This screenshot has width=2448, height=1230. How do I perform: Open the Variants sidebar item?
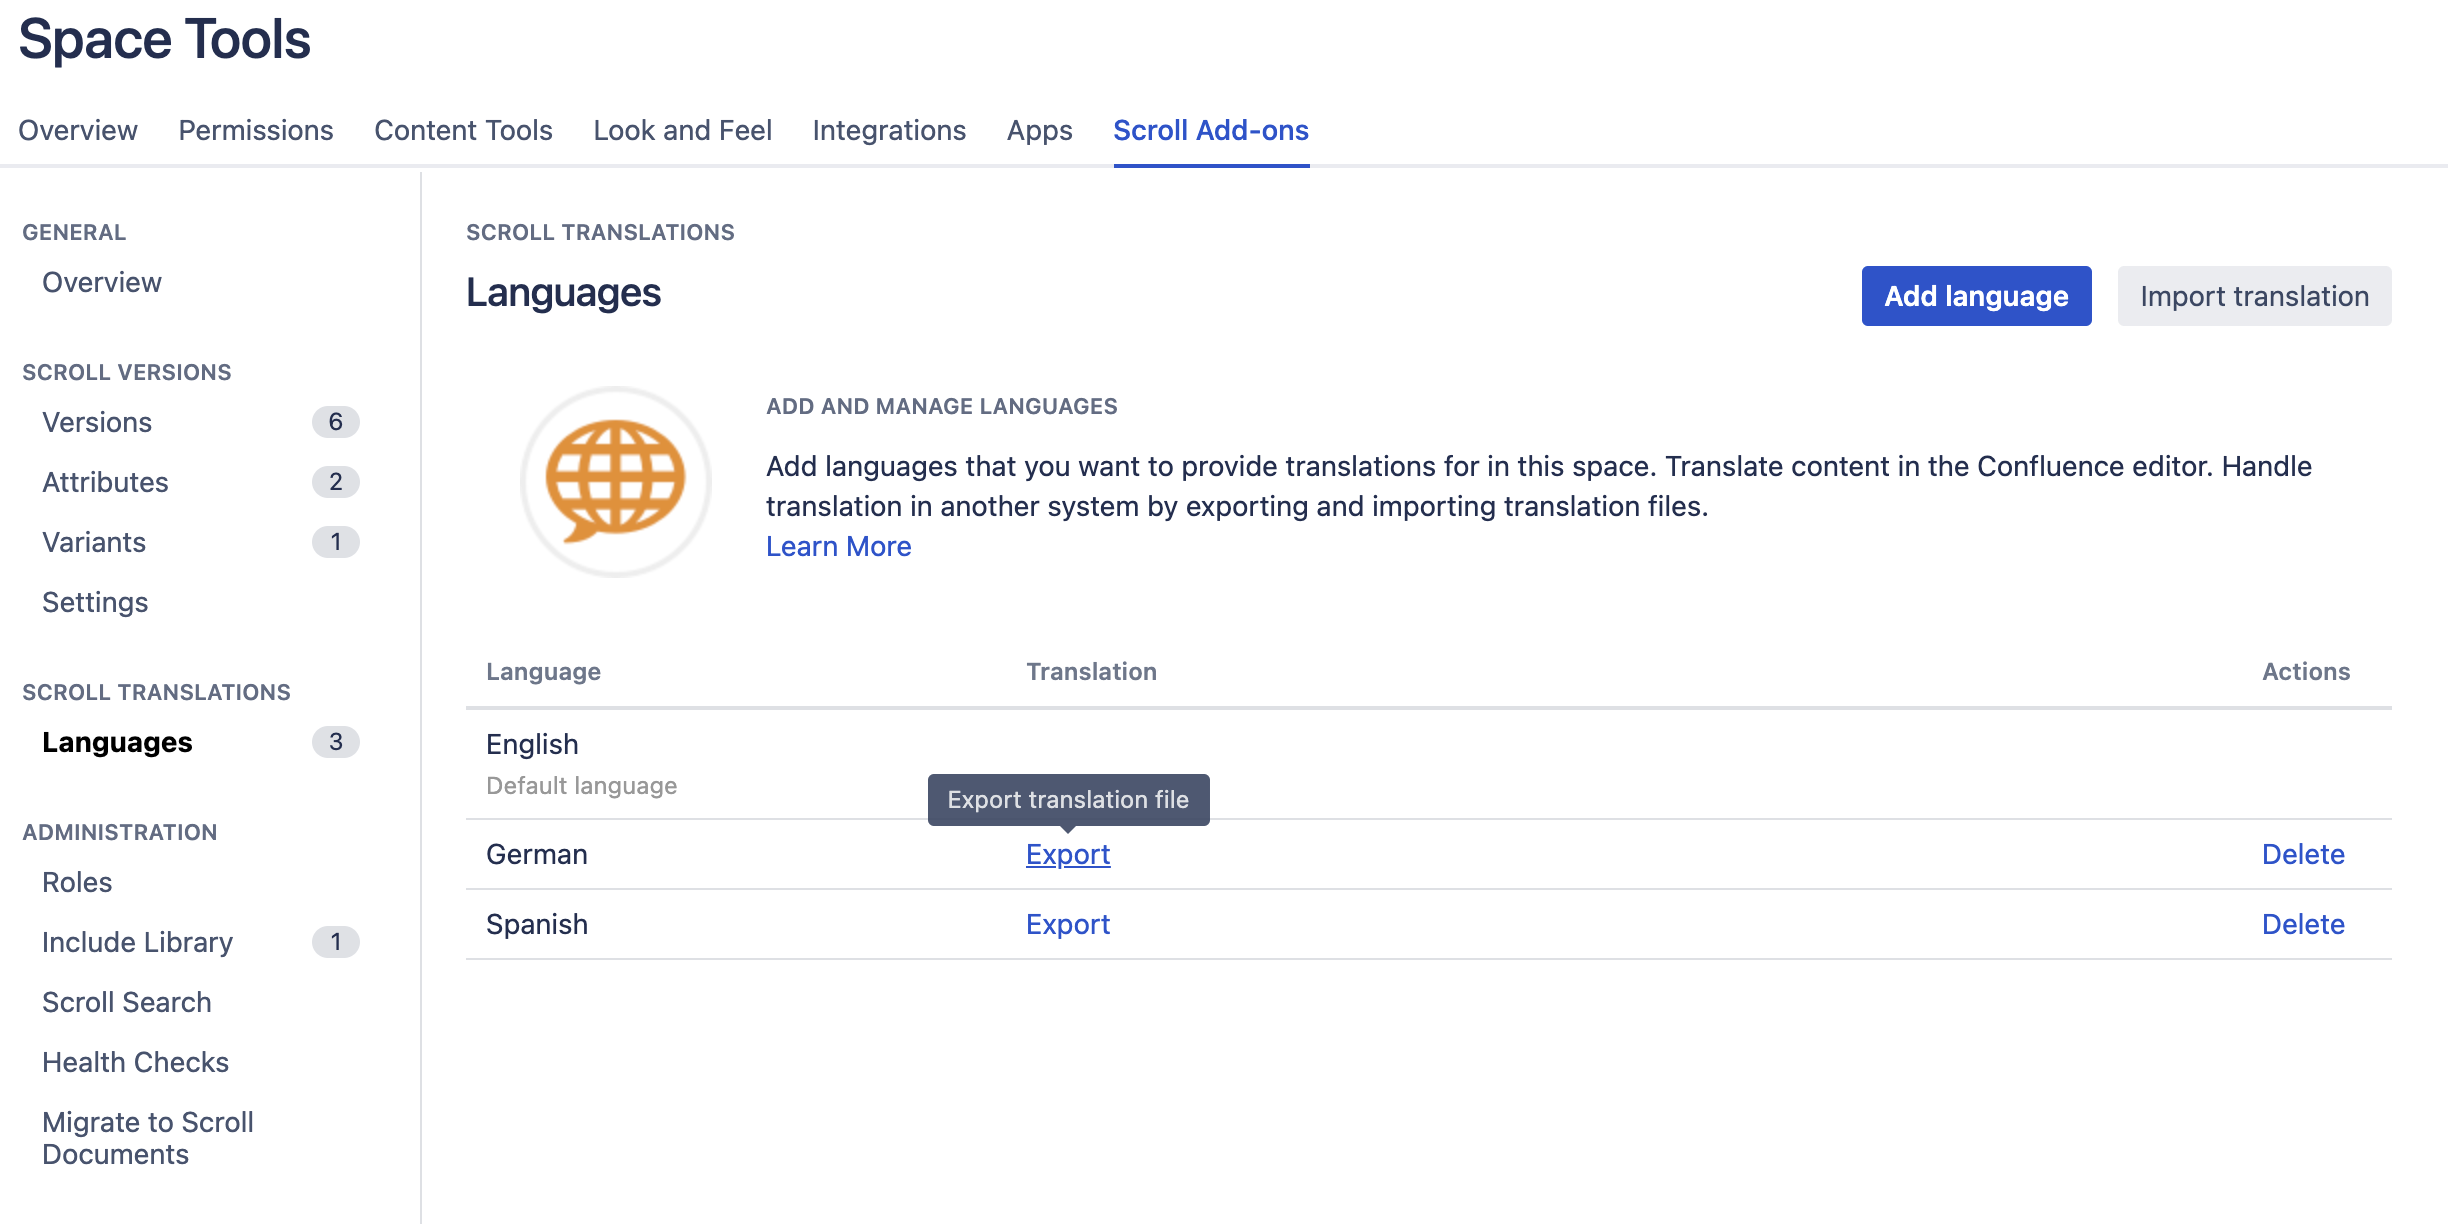[x=94, y=542]
